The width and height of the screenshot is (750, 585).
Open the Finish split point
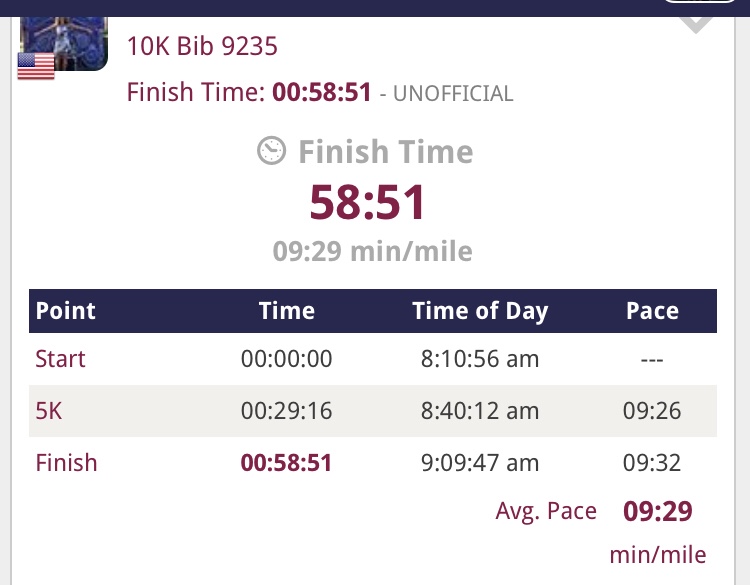(66, 463)
